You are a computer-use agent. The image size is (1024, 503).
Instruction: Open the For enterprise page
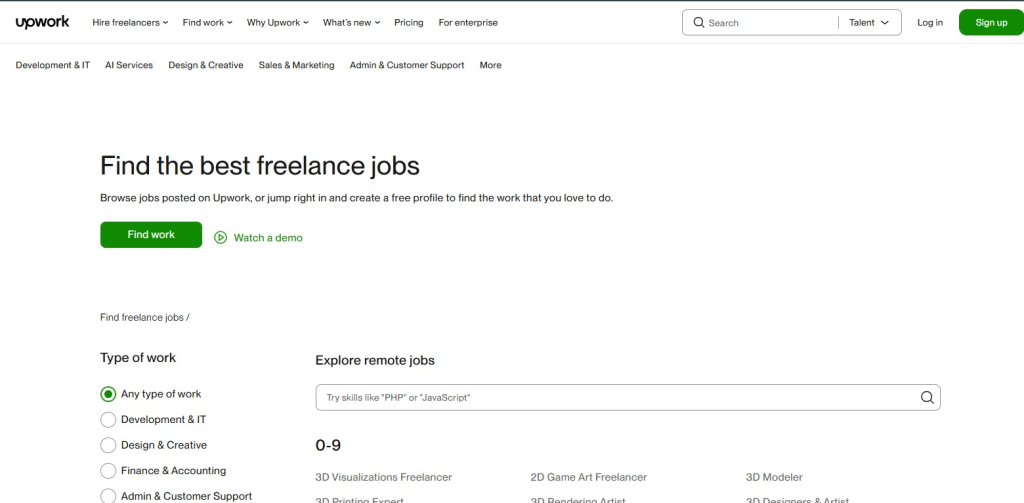coord(468,22)
